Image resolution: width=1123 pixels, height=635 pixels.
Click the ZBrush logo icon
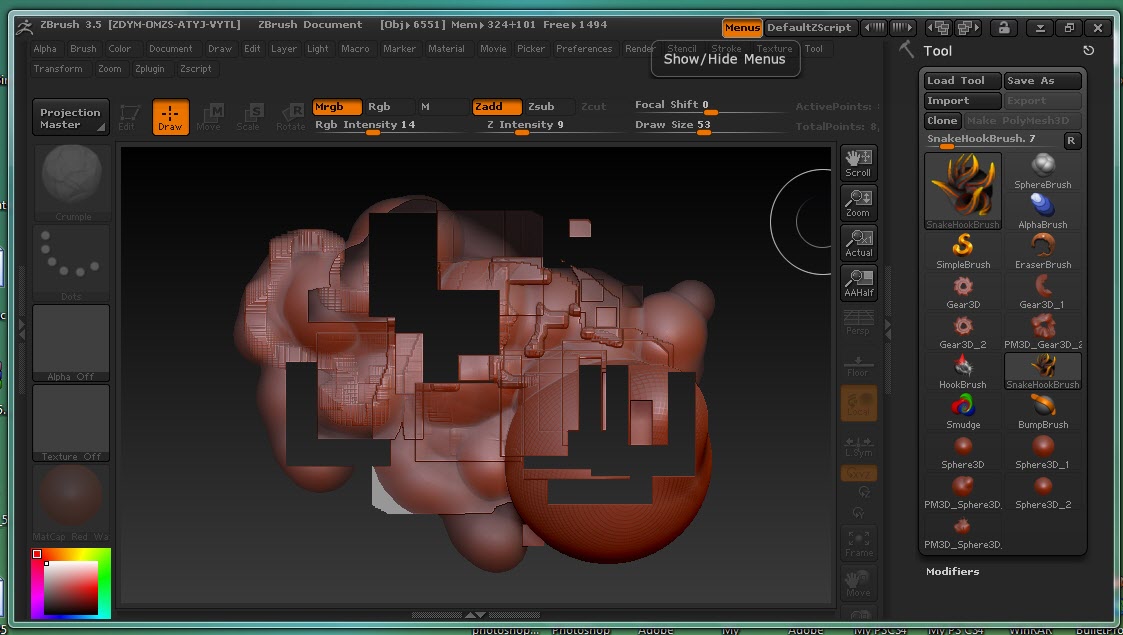[x=24, y=26]
